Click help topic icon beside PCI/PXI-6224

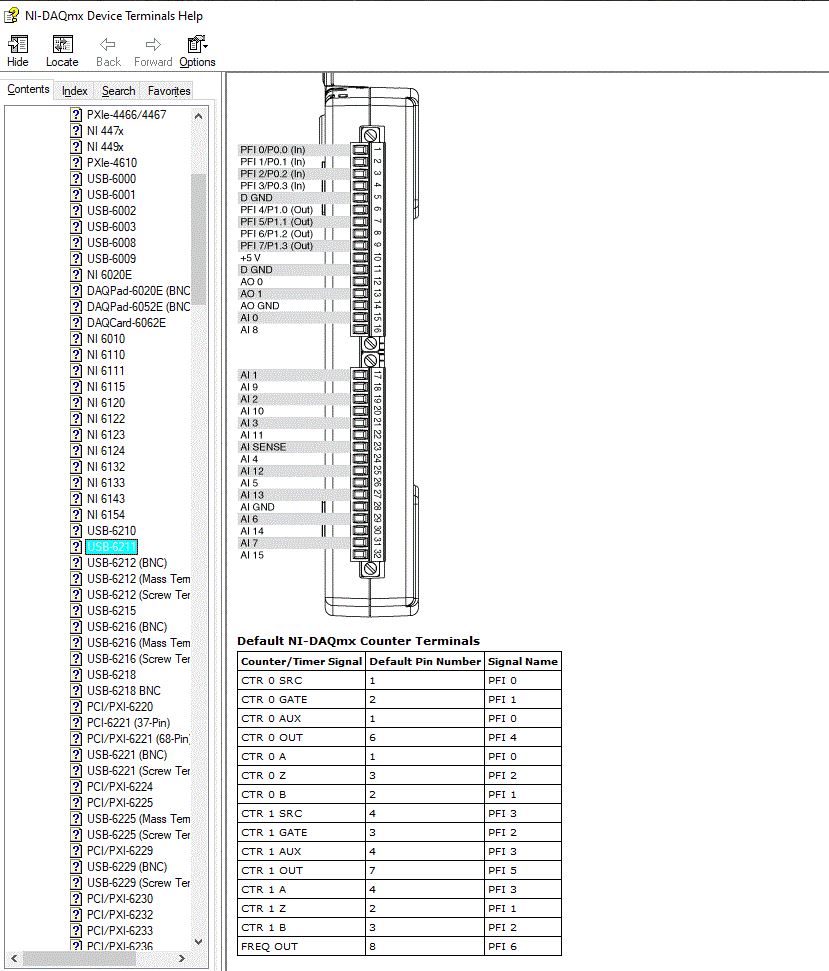click(76, 786)
